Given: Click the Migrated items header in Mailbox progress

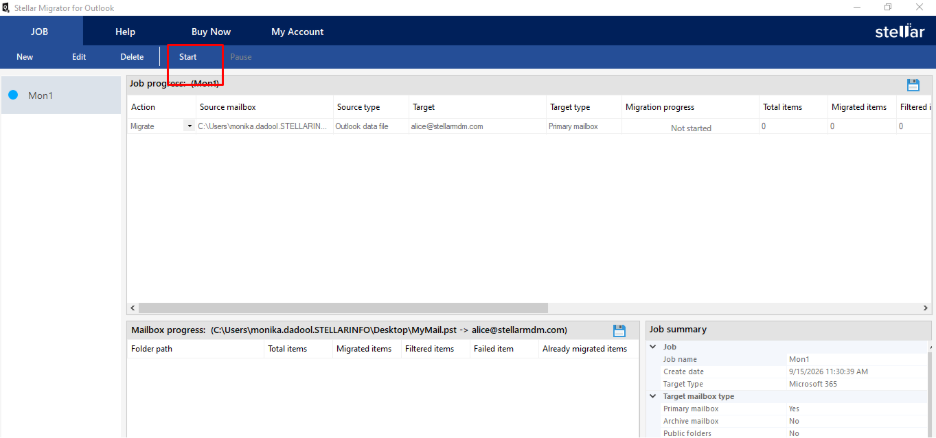Looking at the screenshot, I should (x=367, y=348).
